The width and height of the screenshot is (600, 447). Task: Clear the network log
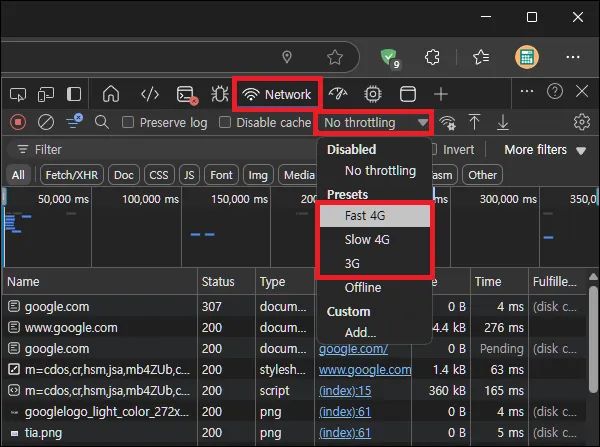pyautogui.click(x=46, y=122)
